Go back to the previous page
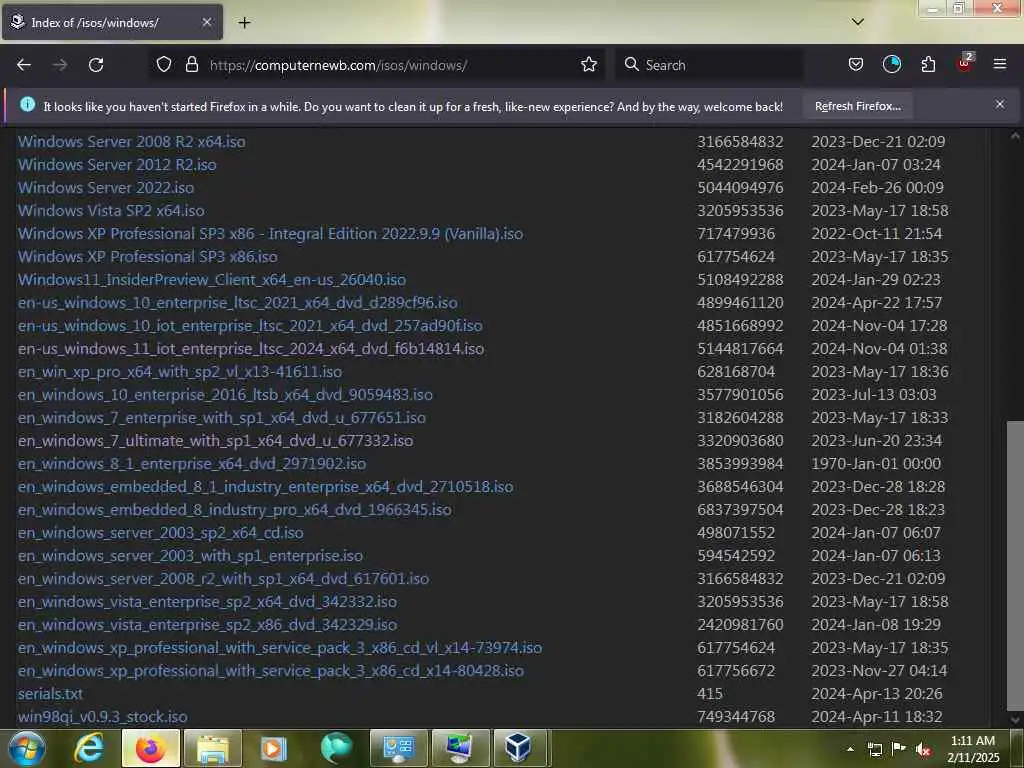Image resolution: width=1024 pixels, height=768 pixels. pos(24,65)
